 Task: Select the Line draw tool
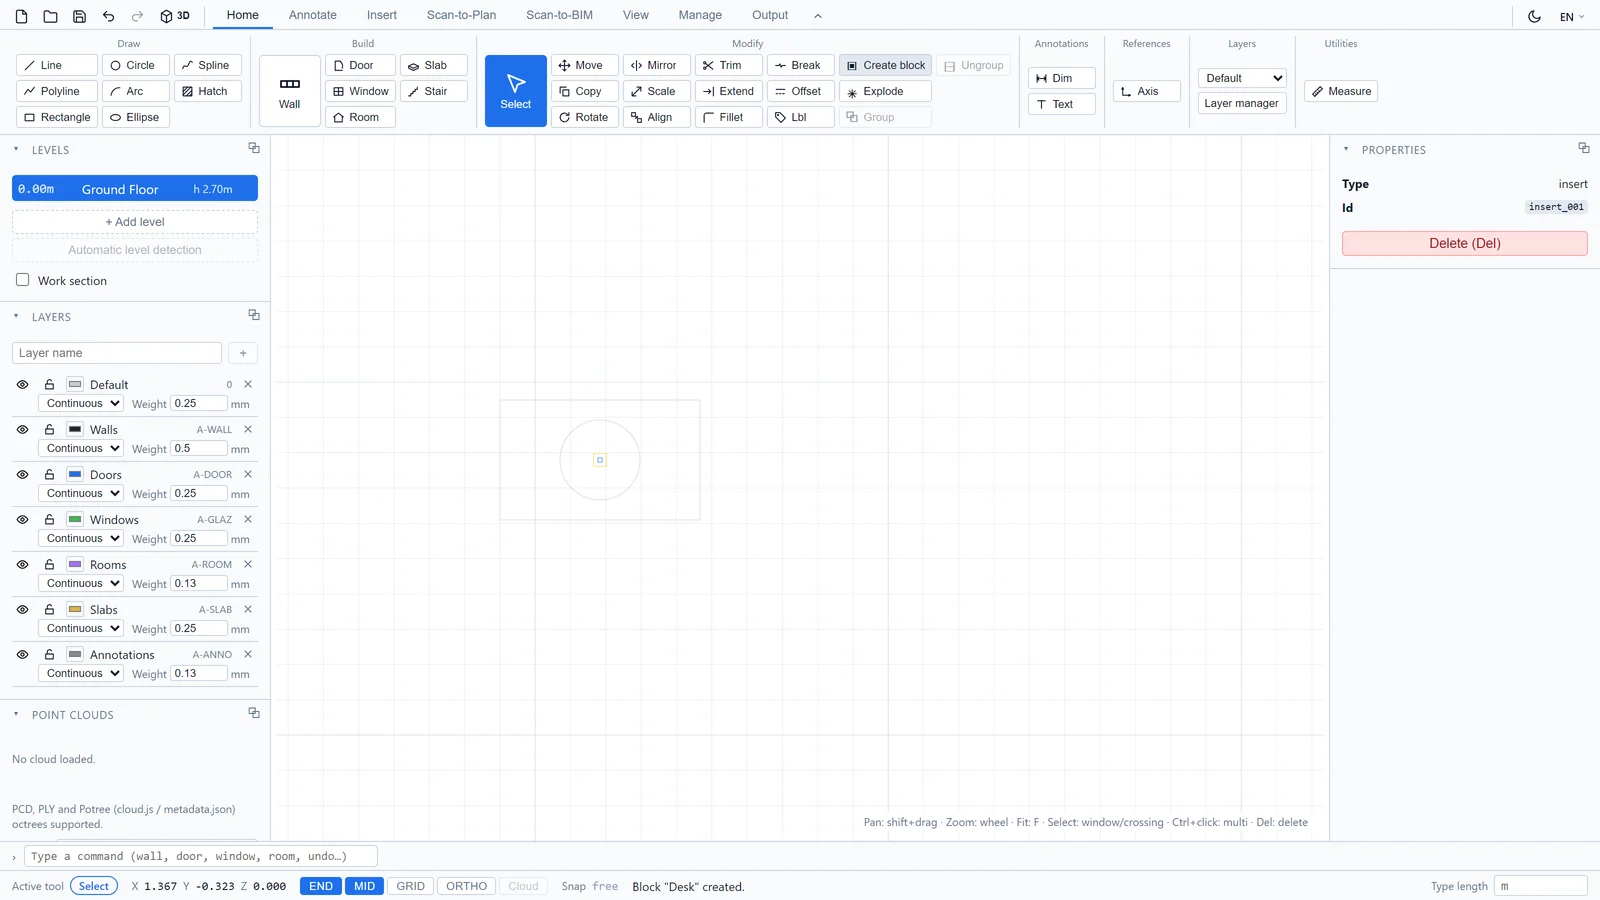pyautogui.click(x=57, y=65)
